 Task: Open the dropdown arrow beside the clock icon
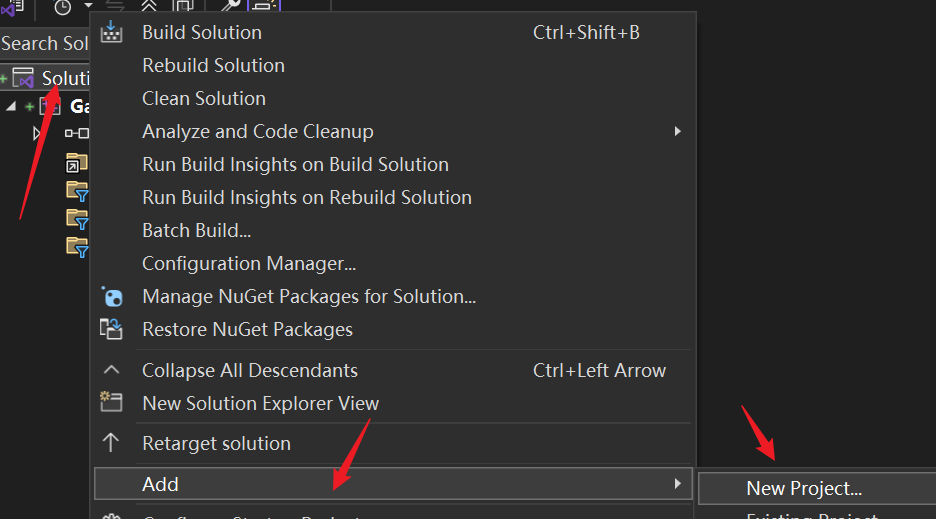(x=88, y=7)
